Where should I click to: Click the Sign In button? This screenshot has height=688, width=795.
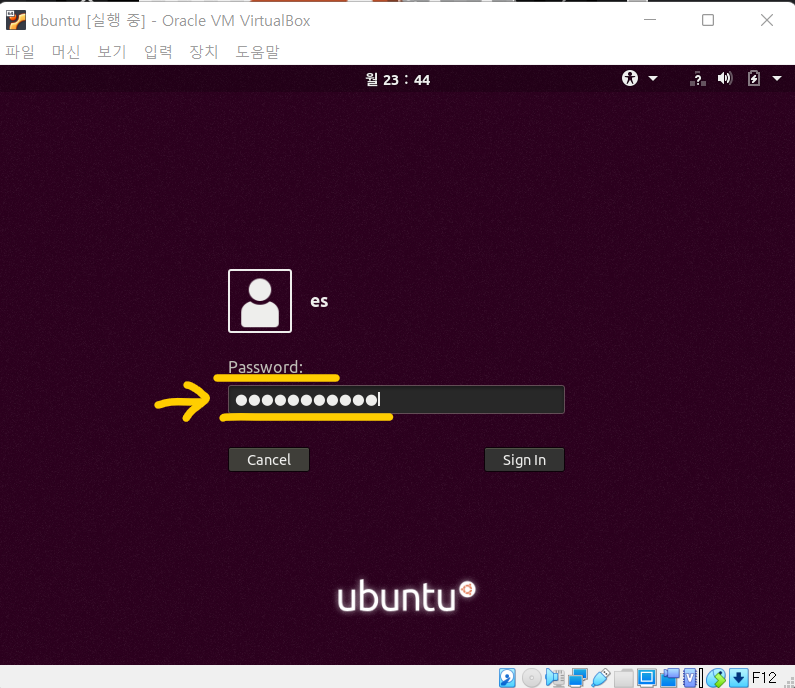(524, 459)
